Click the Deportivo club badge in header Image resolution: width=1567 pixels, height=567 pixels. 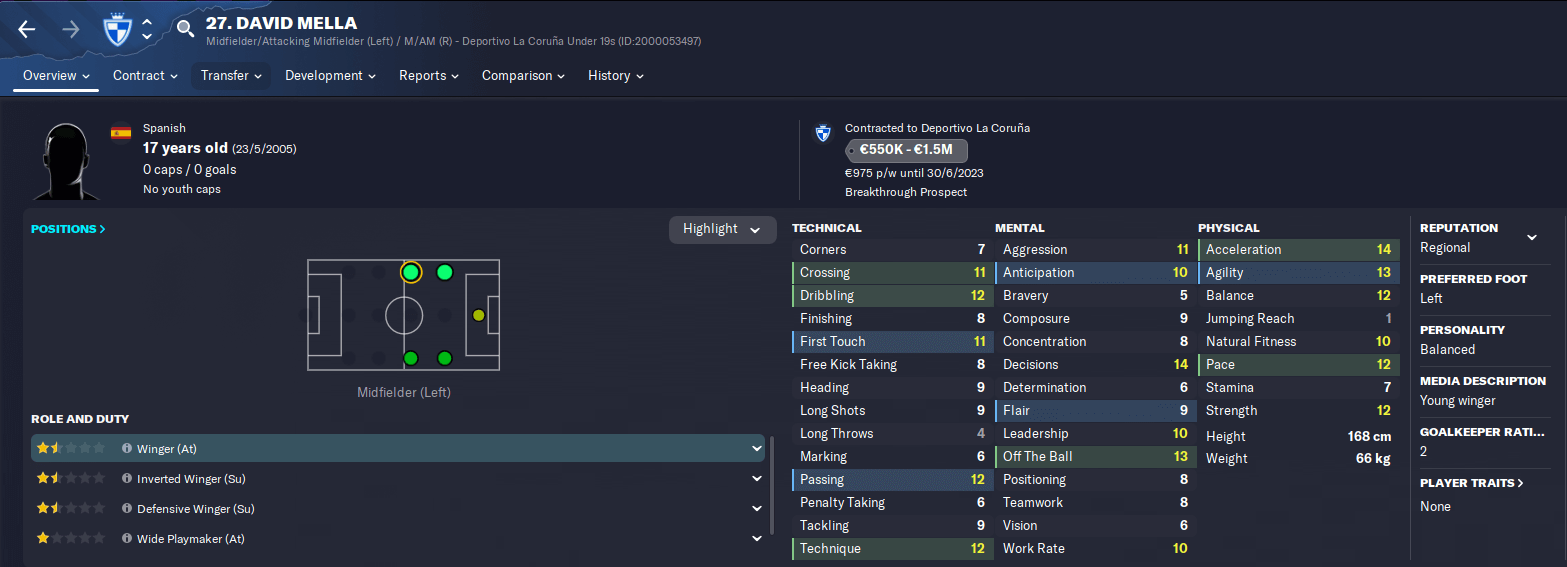pos(118,29)
